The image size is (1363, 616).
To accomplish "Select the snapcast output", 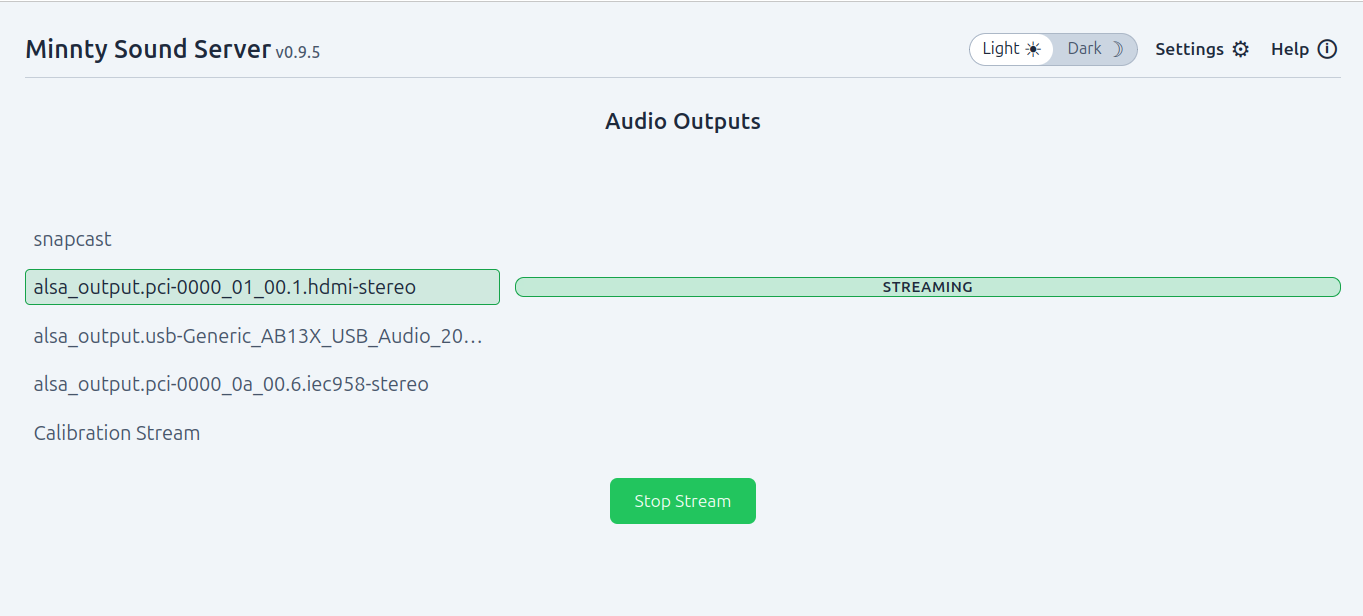I will tap(262, 239).
